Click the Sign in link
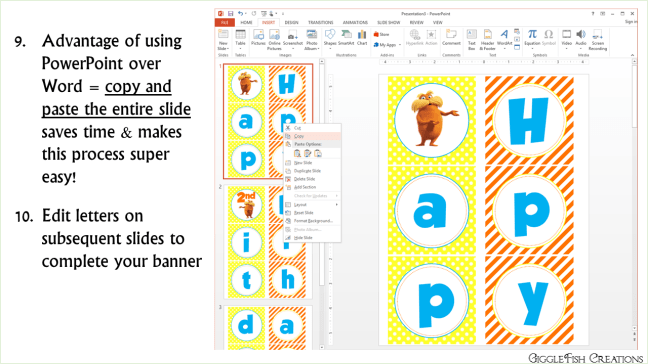Viewport: 648px width, 364px height. (631, 22)
